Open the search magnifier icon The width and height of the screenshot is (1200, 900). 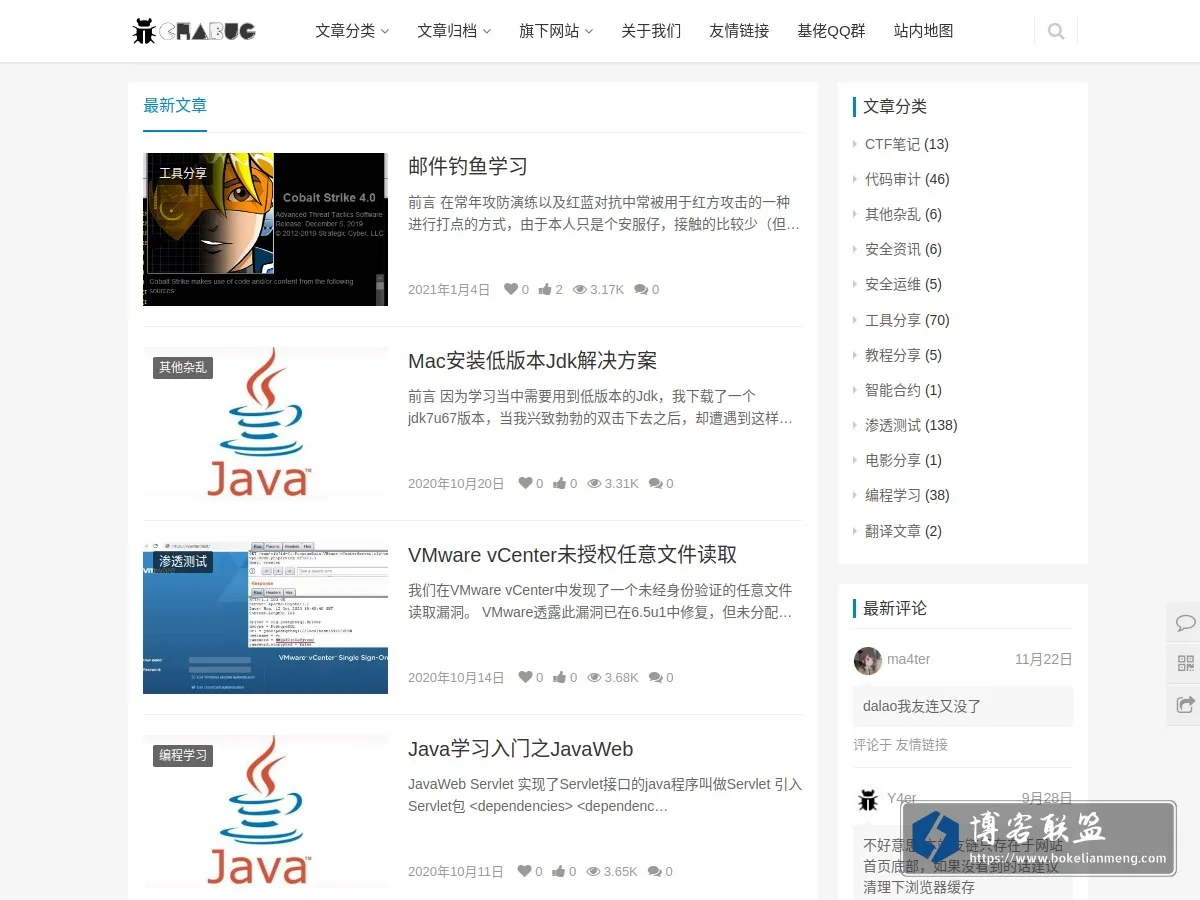tap(1056, 31)
